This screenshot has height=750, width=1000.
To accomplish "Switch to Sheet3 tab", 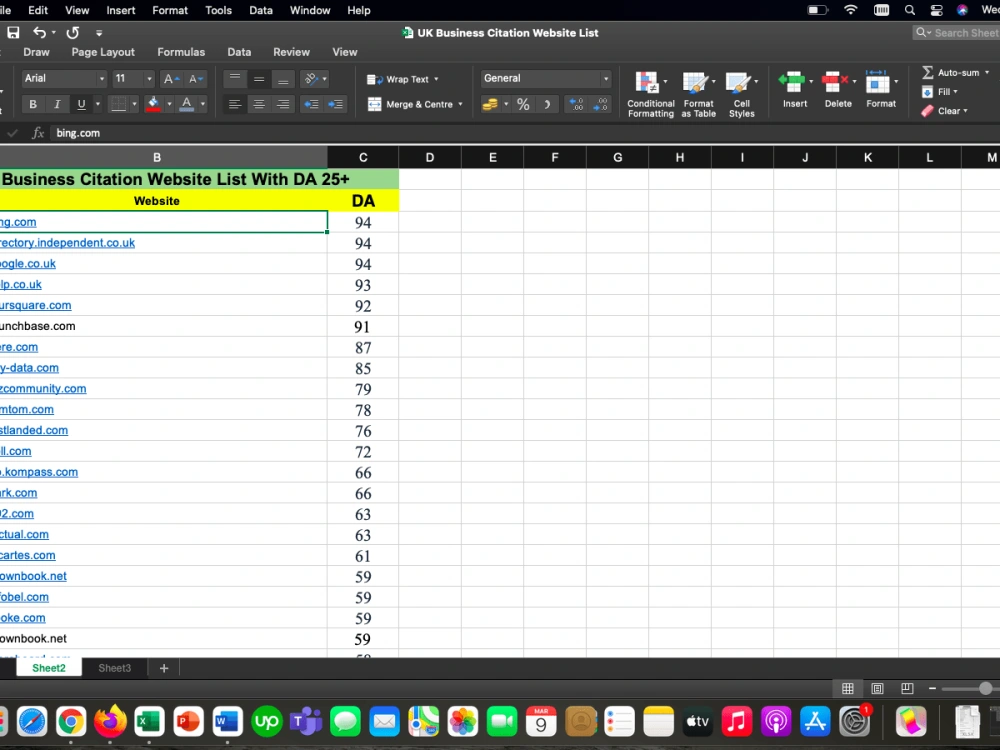I will pos(114,668).
